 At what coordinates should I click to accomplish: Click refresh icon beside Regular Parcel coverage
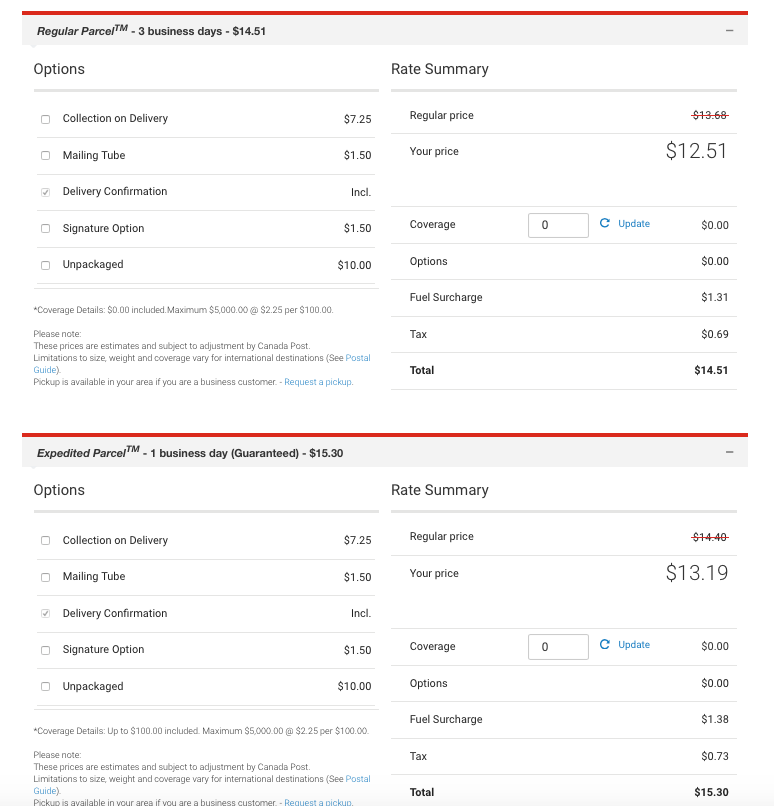pyautogui.click(x=605, y=224)
